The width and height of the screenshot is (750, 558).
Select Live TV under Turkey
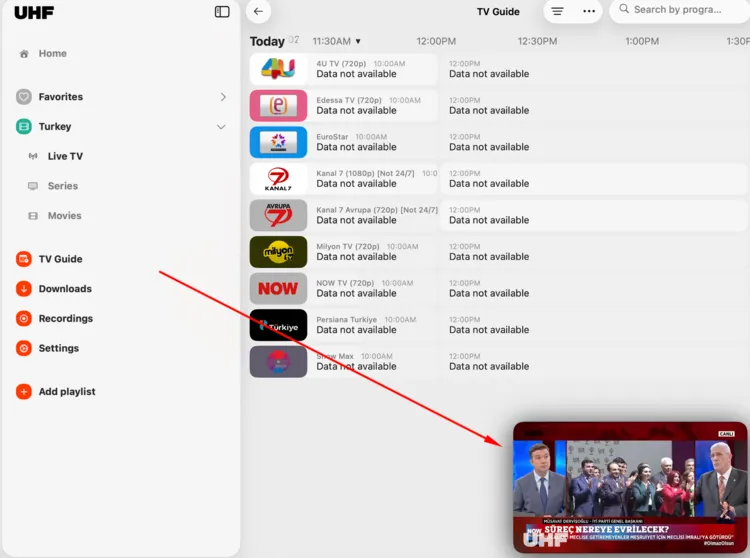point(65,156)
